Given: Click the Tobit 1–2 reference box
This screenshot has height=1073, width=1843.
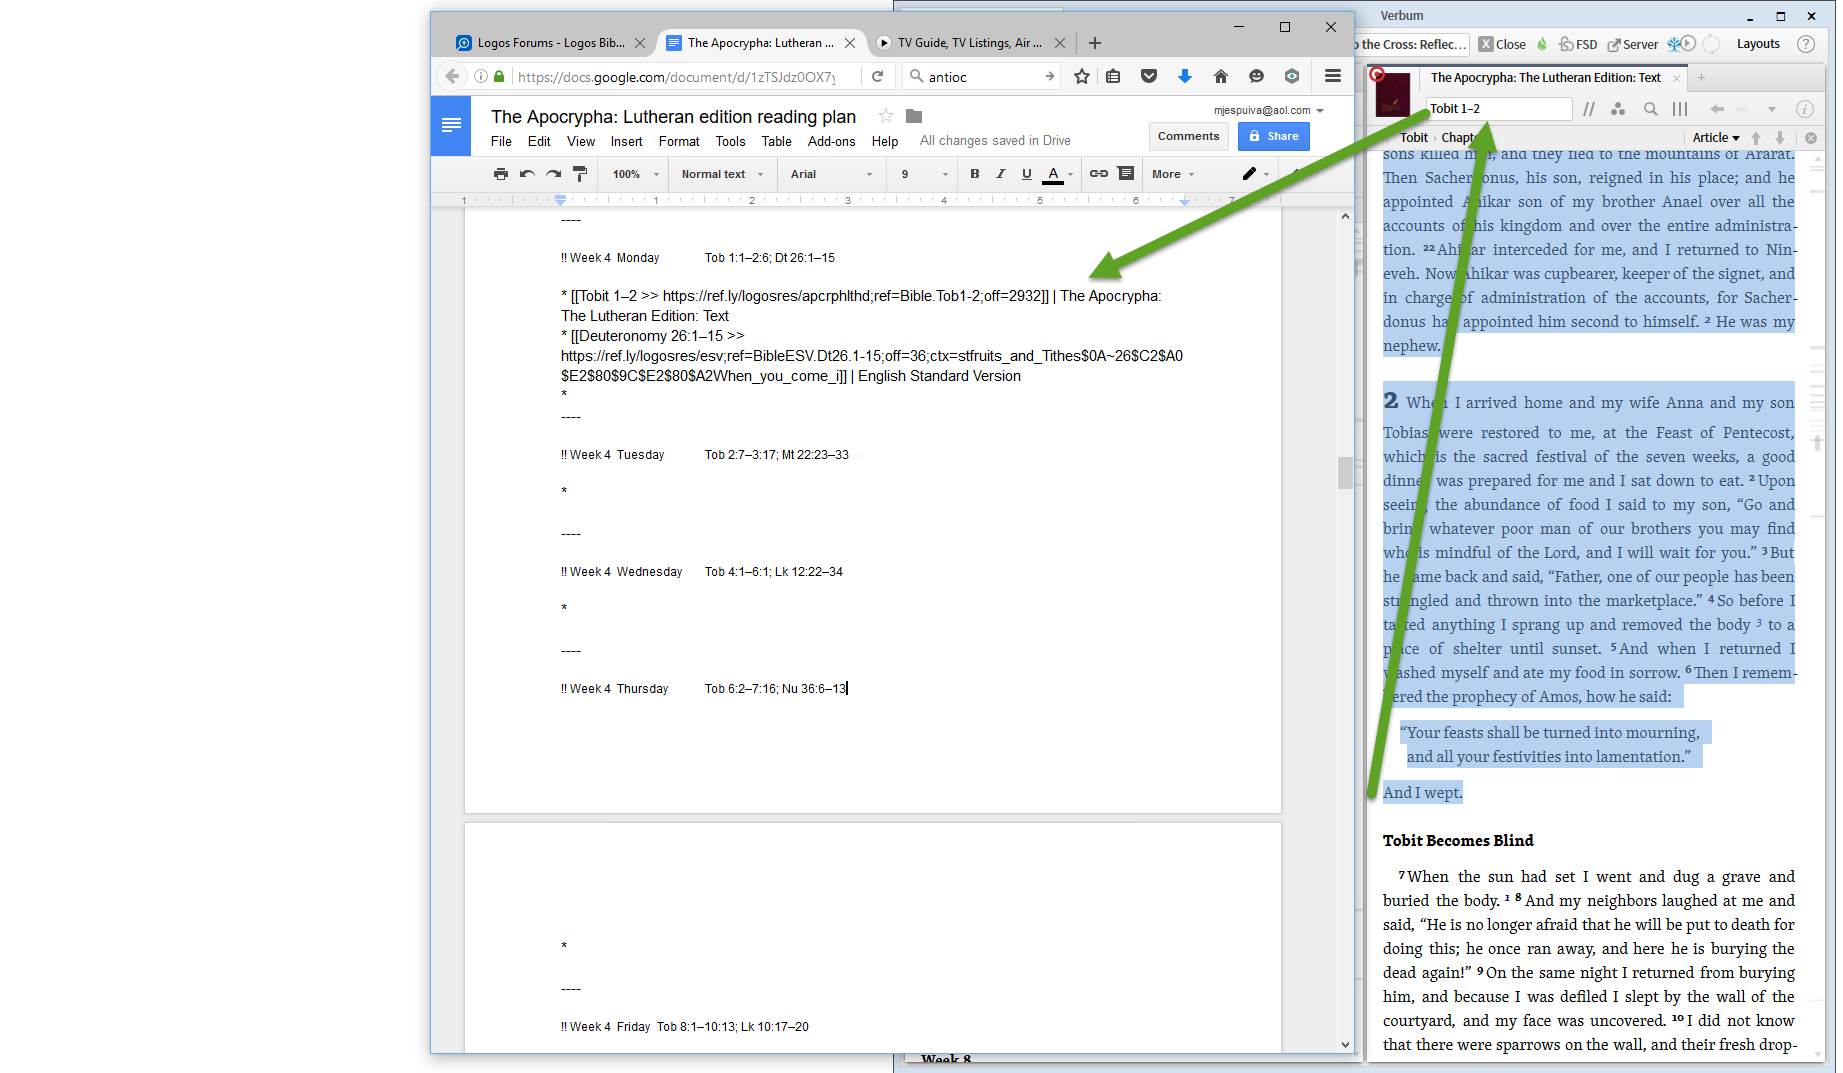Looking at the screenshot, I should pyautogui.click(x=1498, y=109).
